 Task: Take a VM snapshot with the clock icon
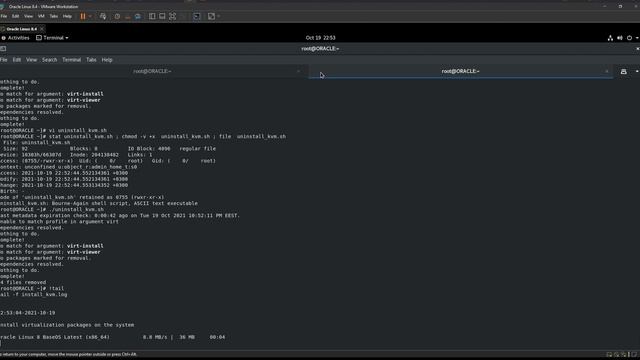coord(117,16)
